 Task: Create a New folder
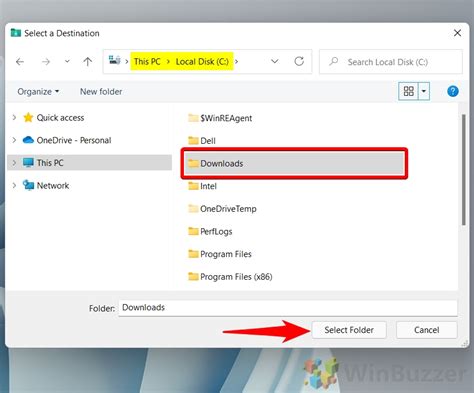click(101, 92)
